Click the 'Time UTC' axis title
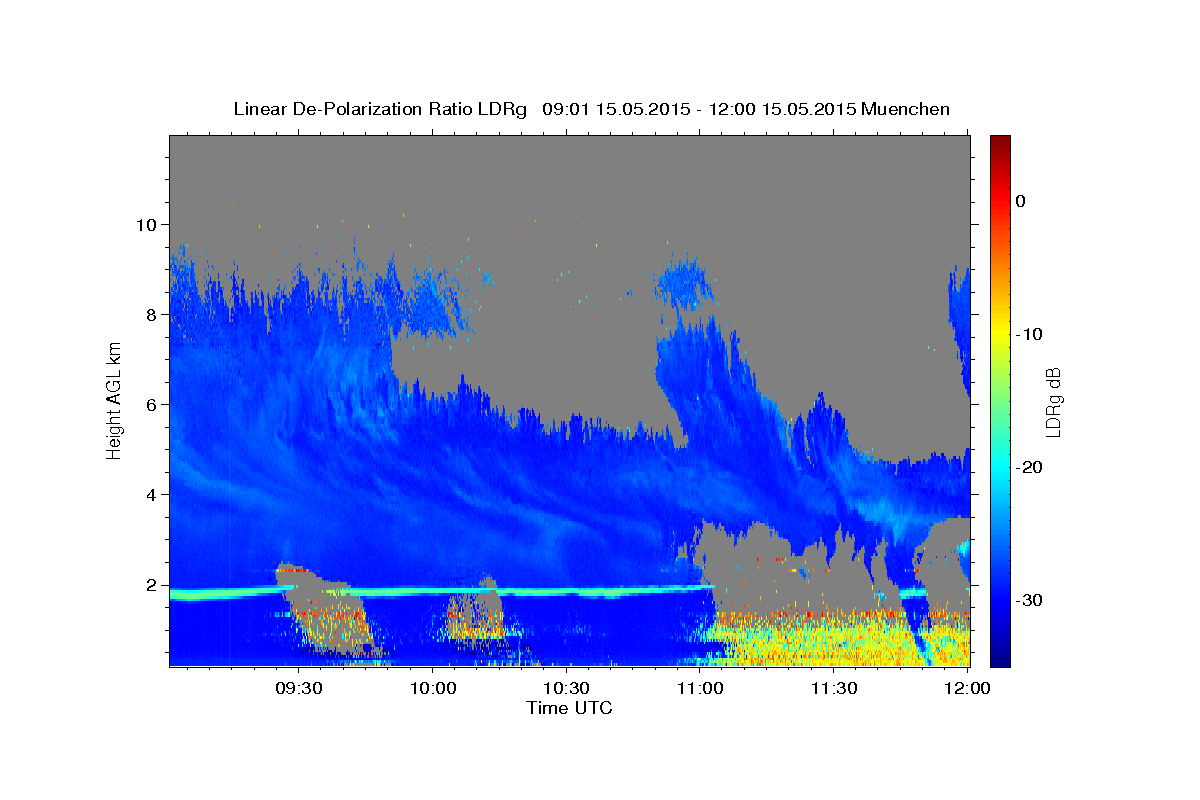This screenshot has width=1200, height=800. click(x=569, y=708)
